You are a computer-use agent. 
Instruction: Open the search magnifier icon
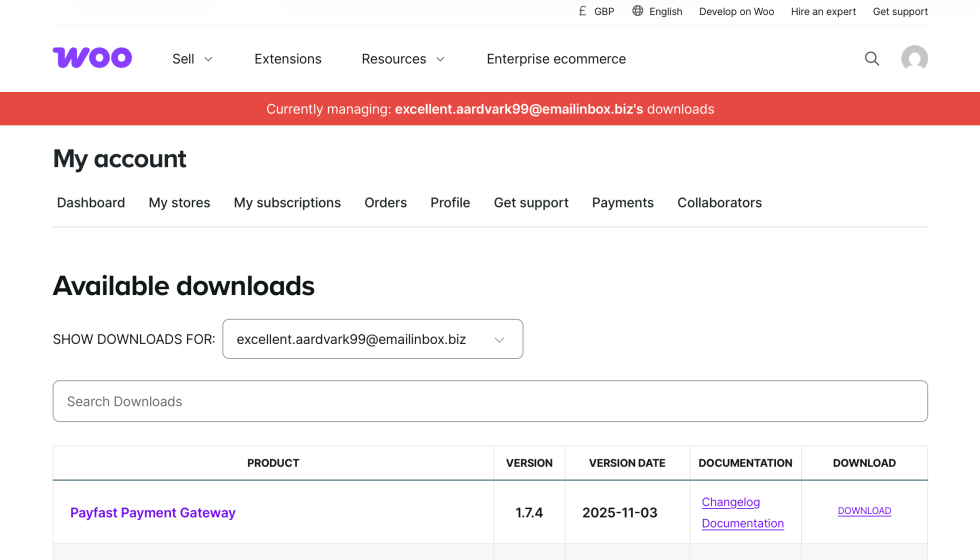coord(872,59)
